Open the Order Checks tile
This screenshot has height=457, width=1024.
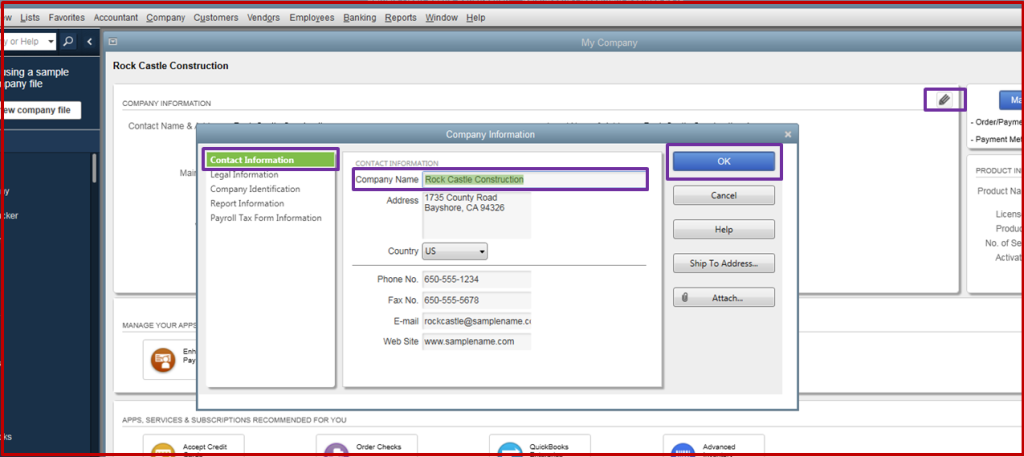click(365, 446)
